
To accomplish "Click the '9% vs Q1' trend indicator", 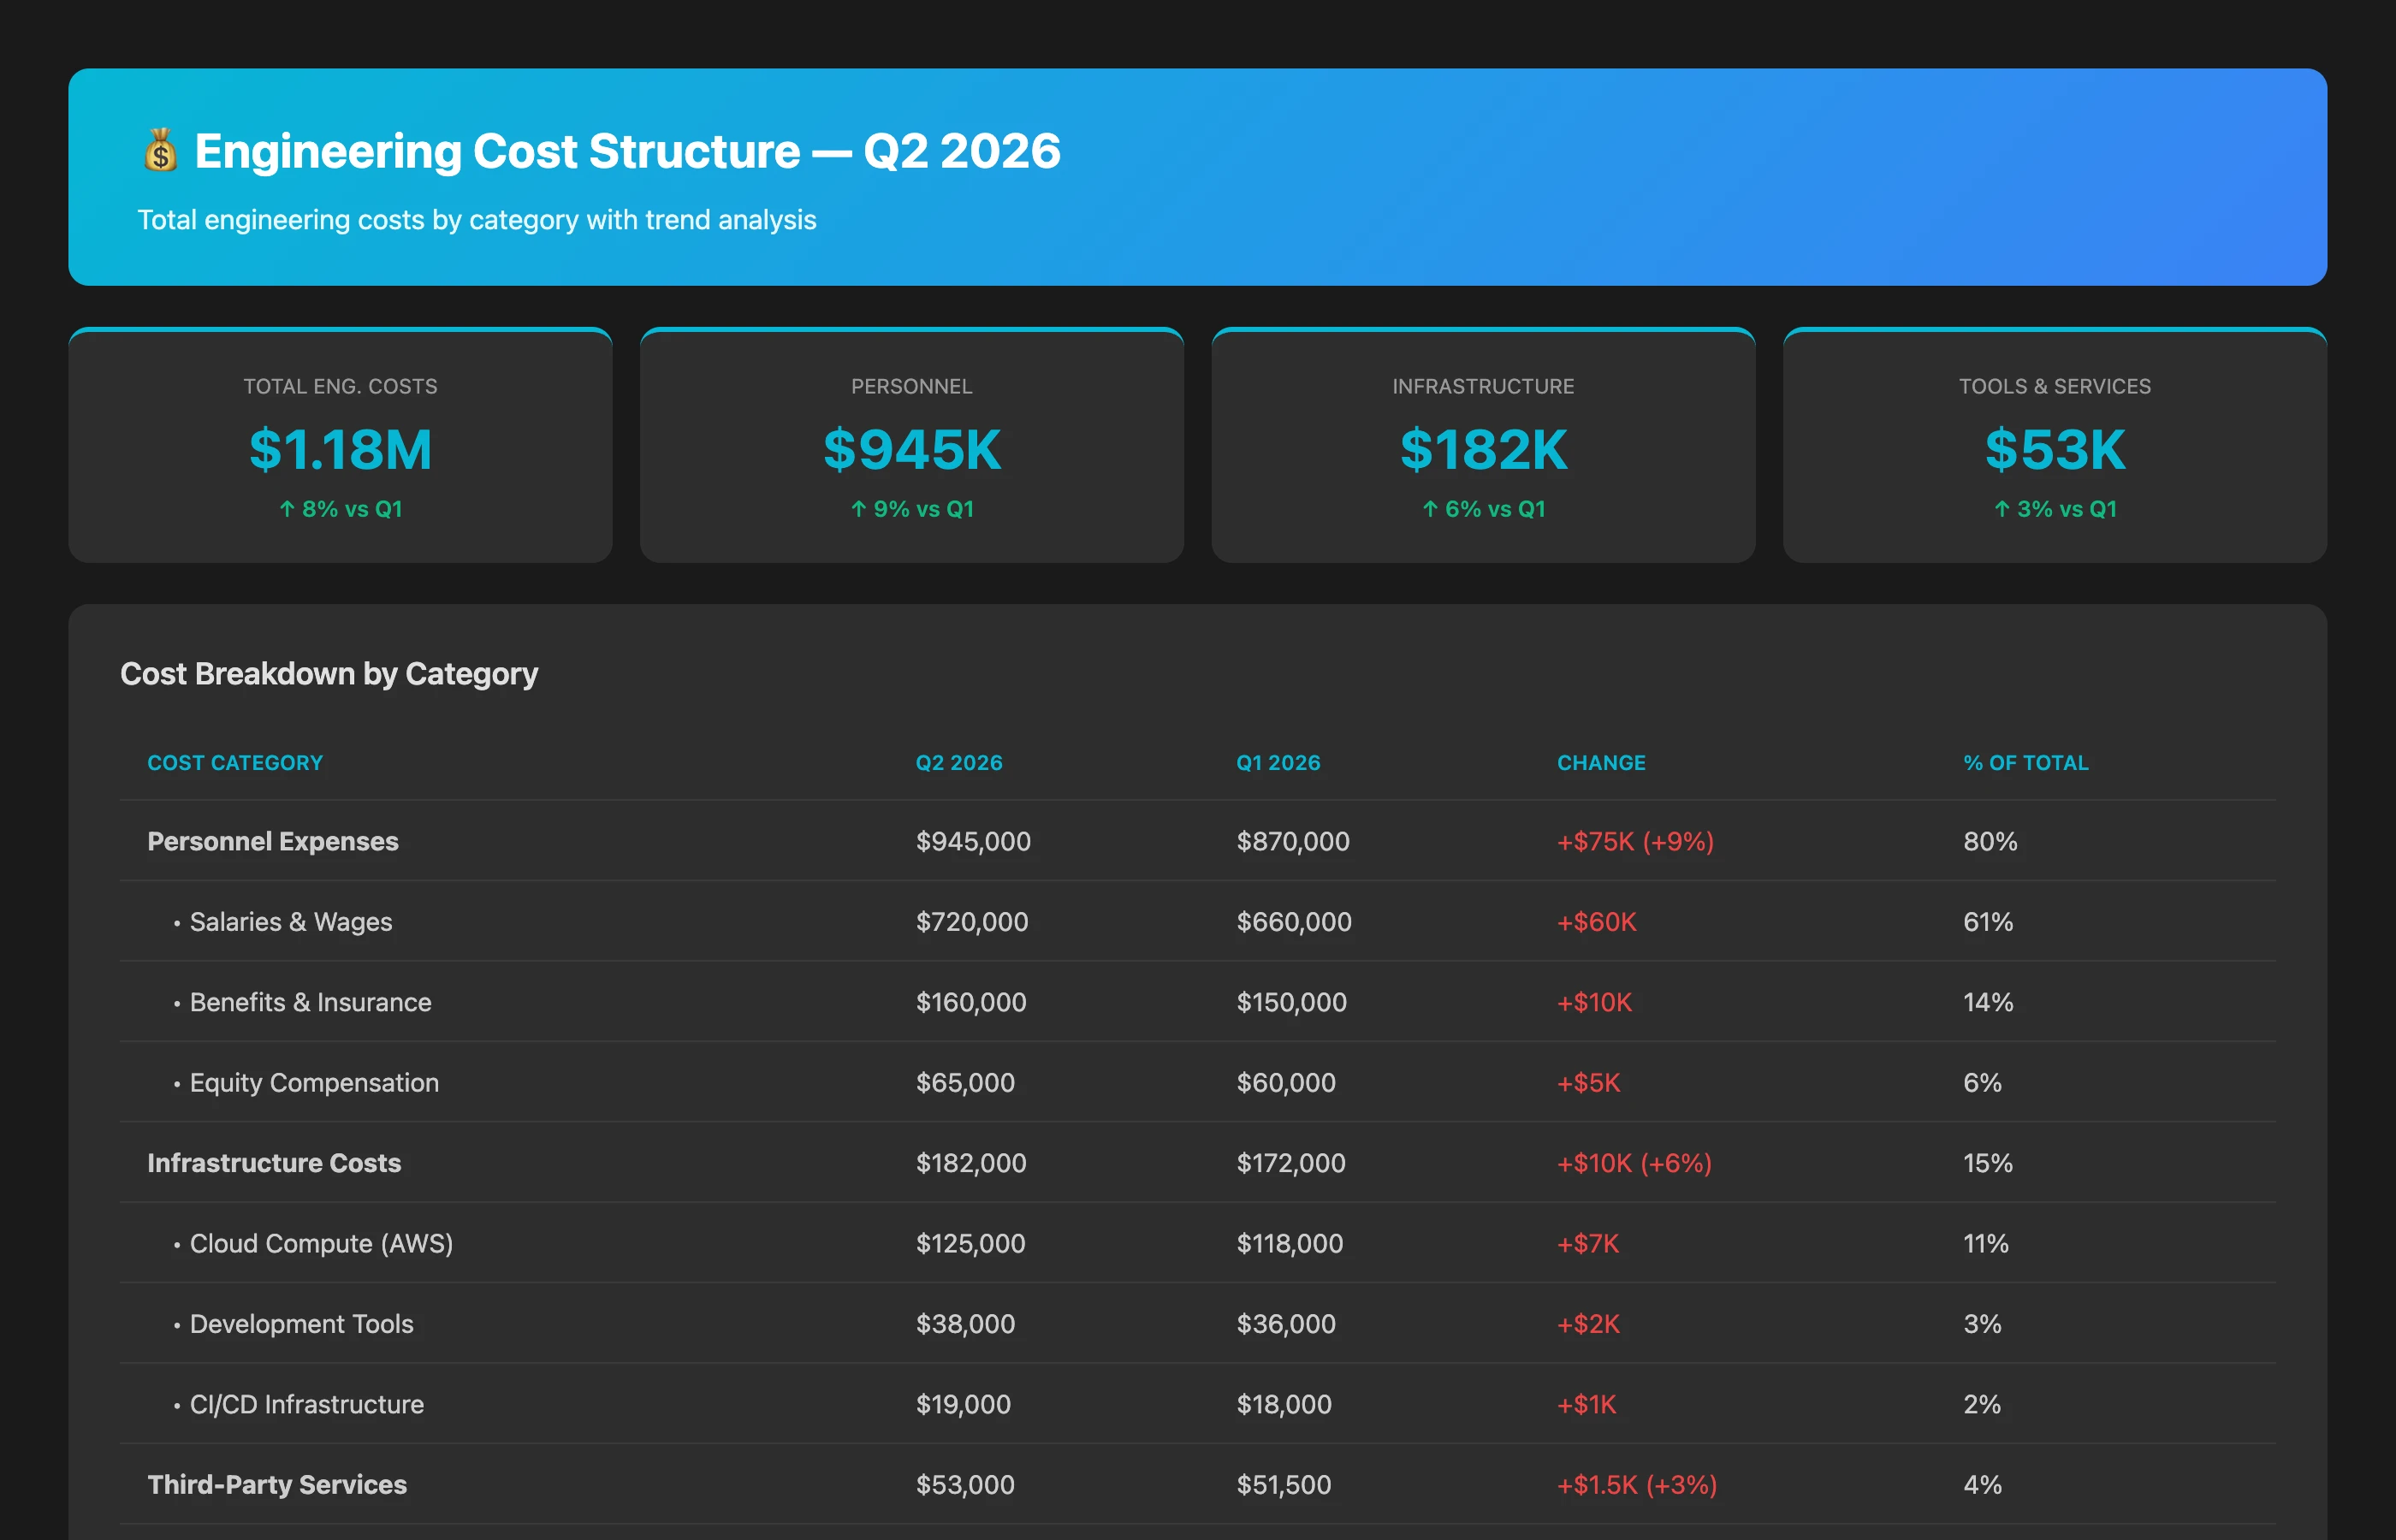I will click(912, 509).
